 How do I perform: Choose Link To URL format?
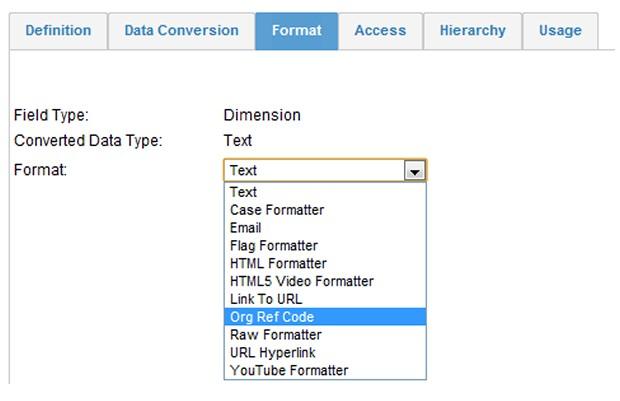pyautogui.click(x=325, y=299)
